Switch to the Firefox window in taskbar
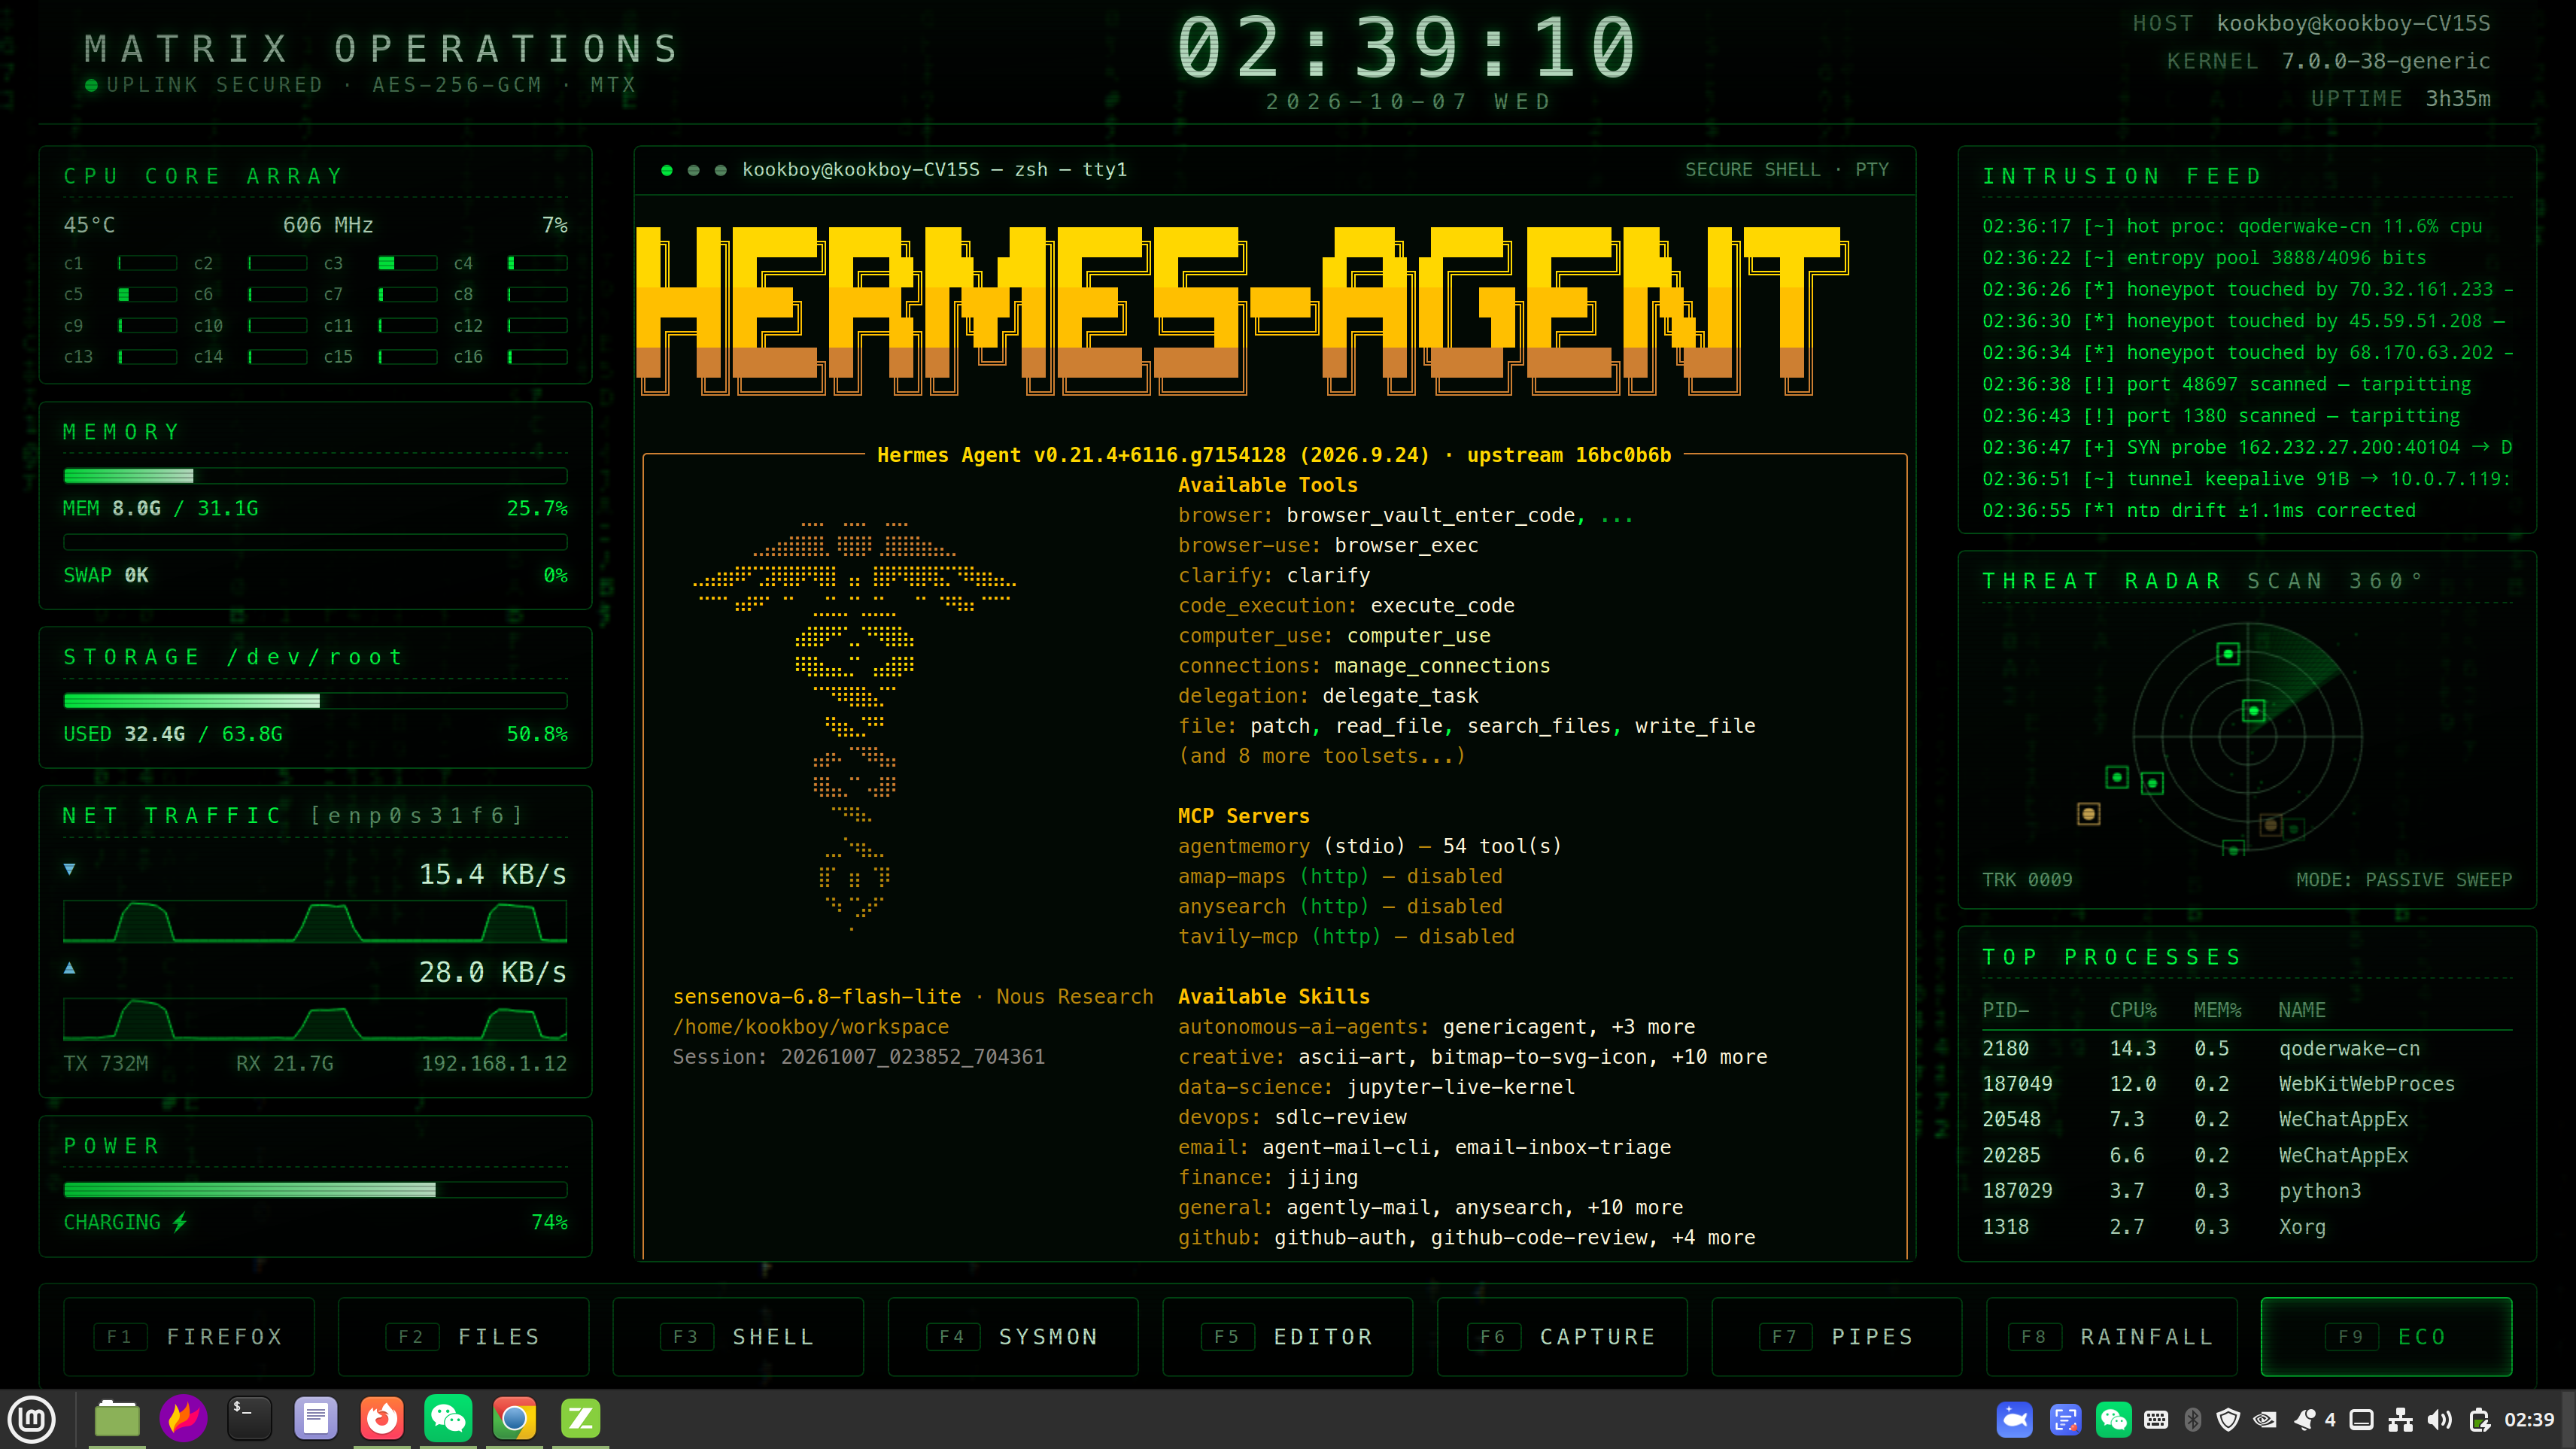The width and height of the screenshot is (2576, 1449). coord(382,1419)
